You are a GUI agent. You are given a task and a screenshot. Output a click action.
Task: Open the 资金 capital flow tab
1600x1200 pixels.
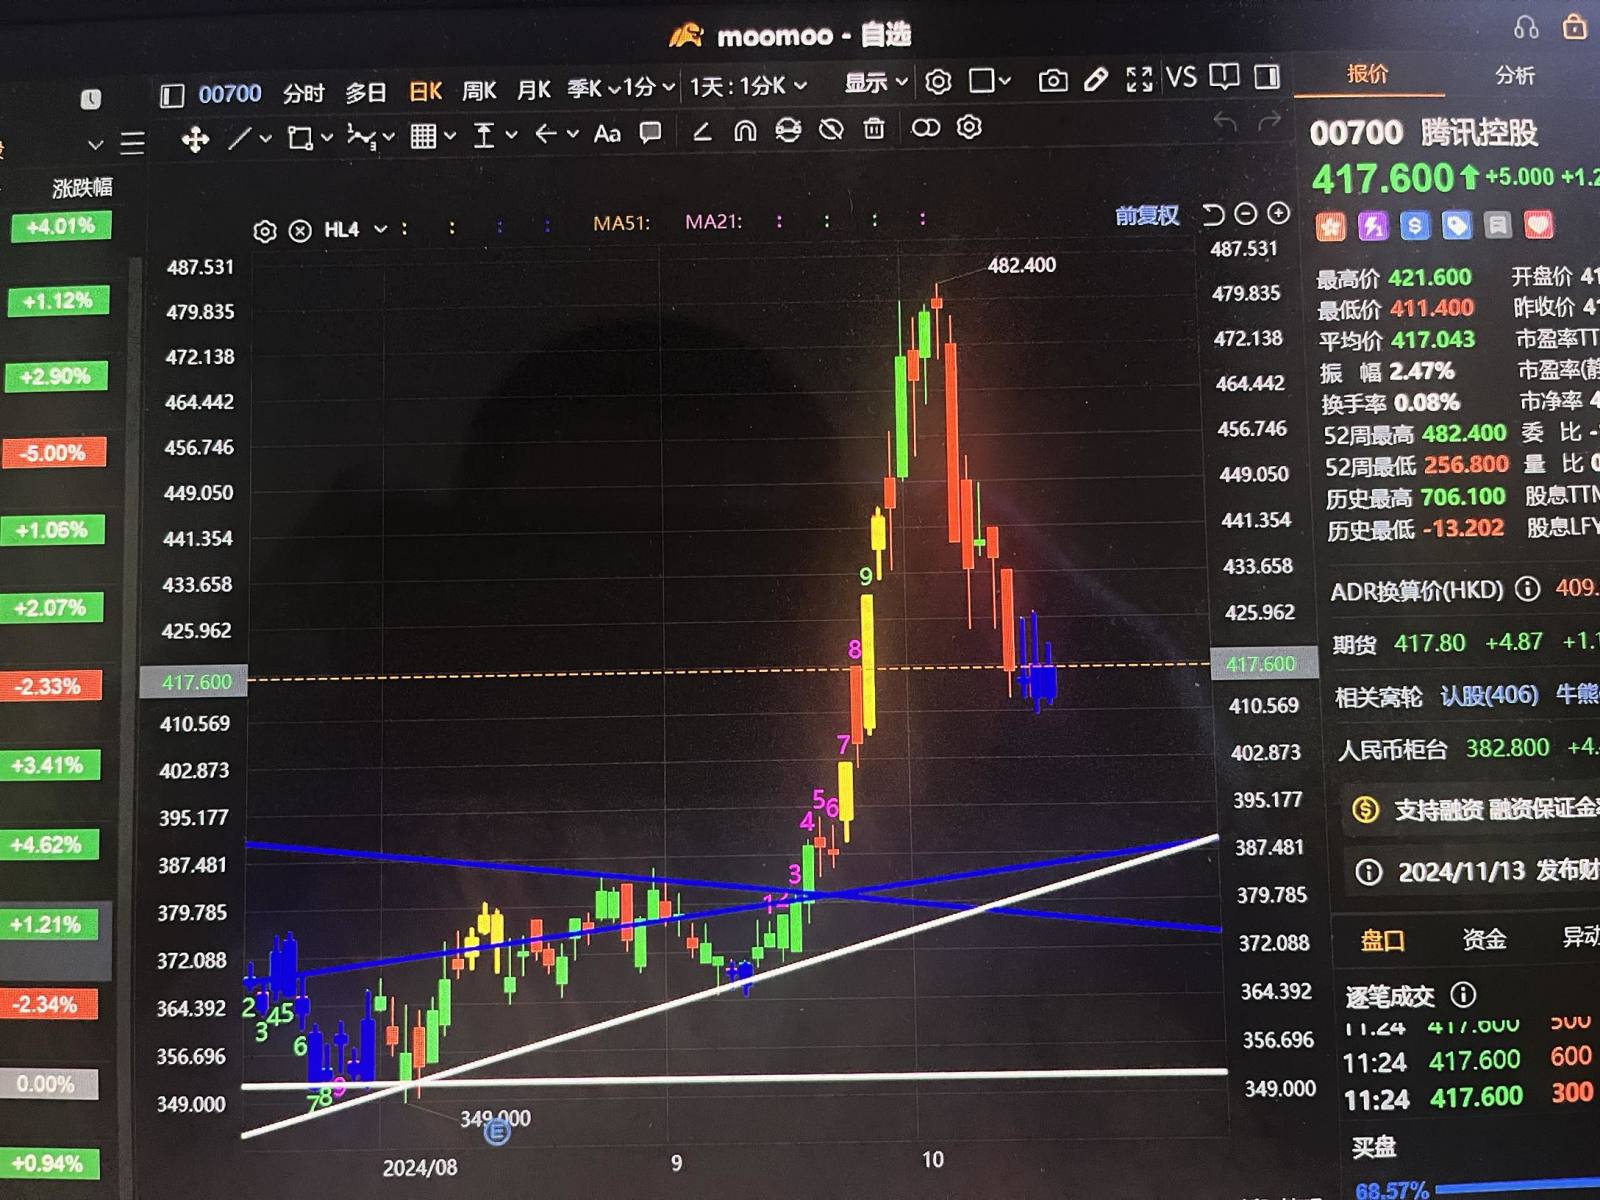pos(1484,938)
